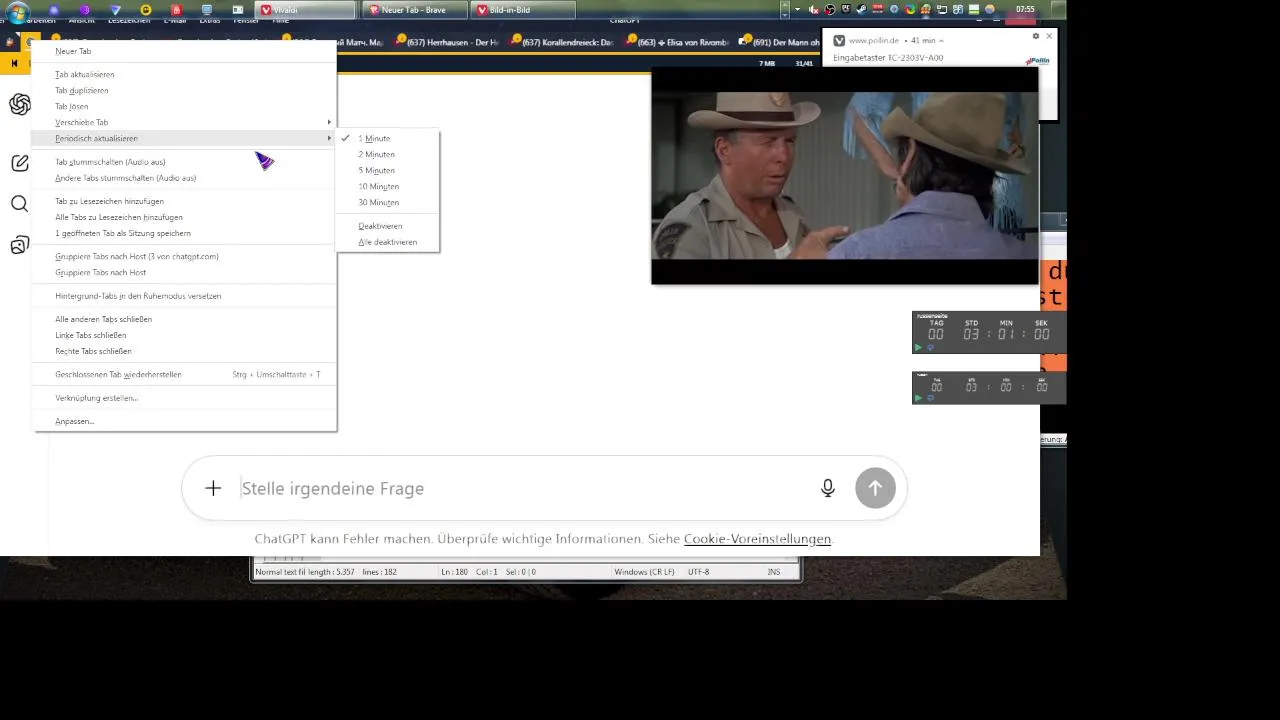Choose Tab lösen
1280x720 pixels.
click(x=185, y=106)
